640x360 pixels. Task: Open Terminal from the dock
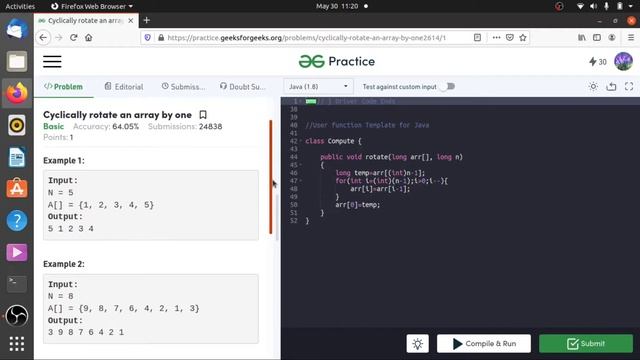coord(17,284)
